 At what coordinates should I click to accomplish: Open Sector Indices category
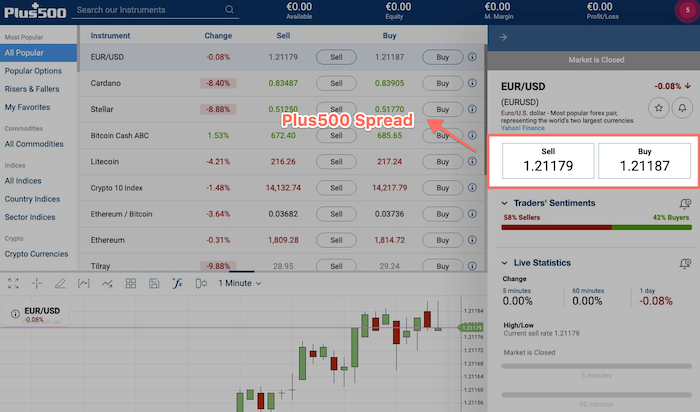30,217
